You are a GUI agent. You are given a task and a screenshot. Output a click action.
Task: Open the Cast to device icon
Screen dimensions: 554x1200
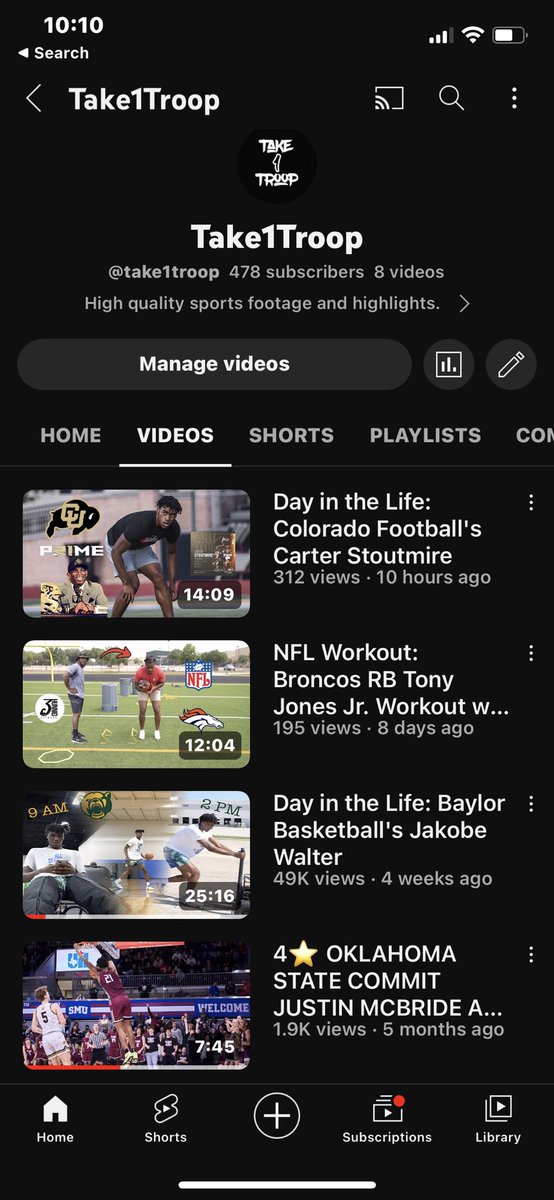[x=389, y=98]
